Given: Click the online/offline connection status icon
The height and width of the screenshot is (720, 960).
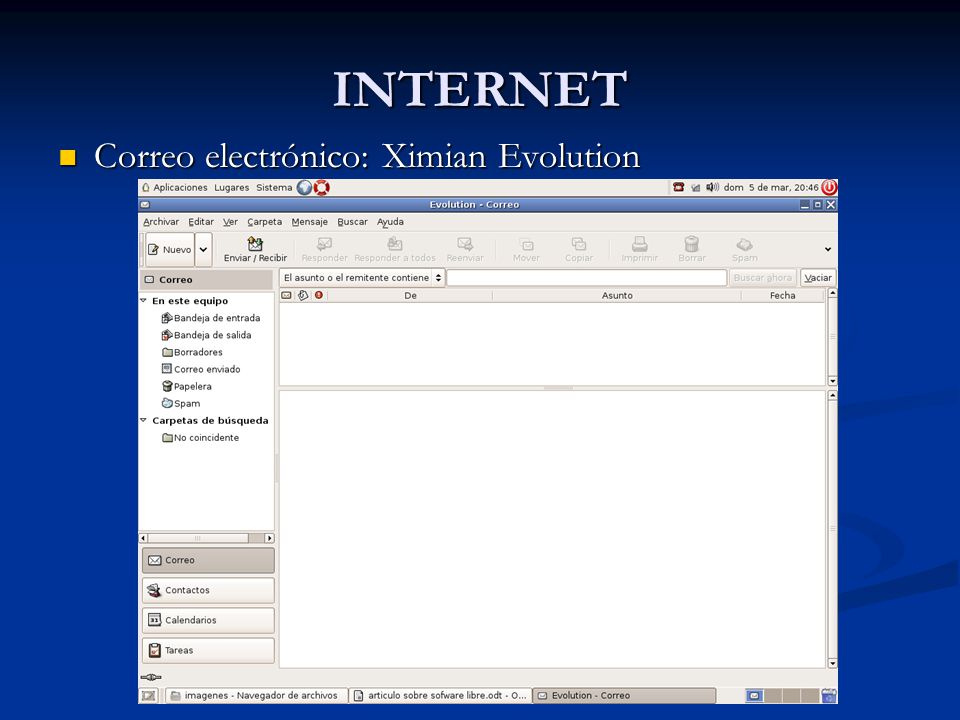Looking at the screenshot, I should (151, 677).
